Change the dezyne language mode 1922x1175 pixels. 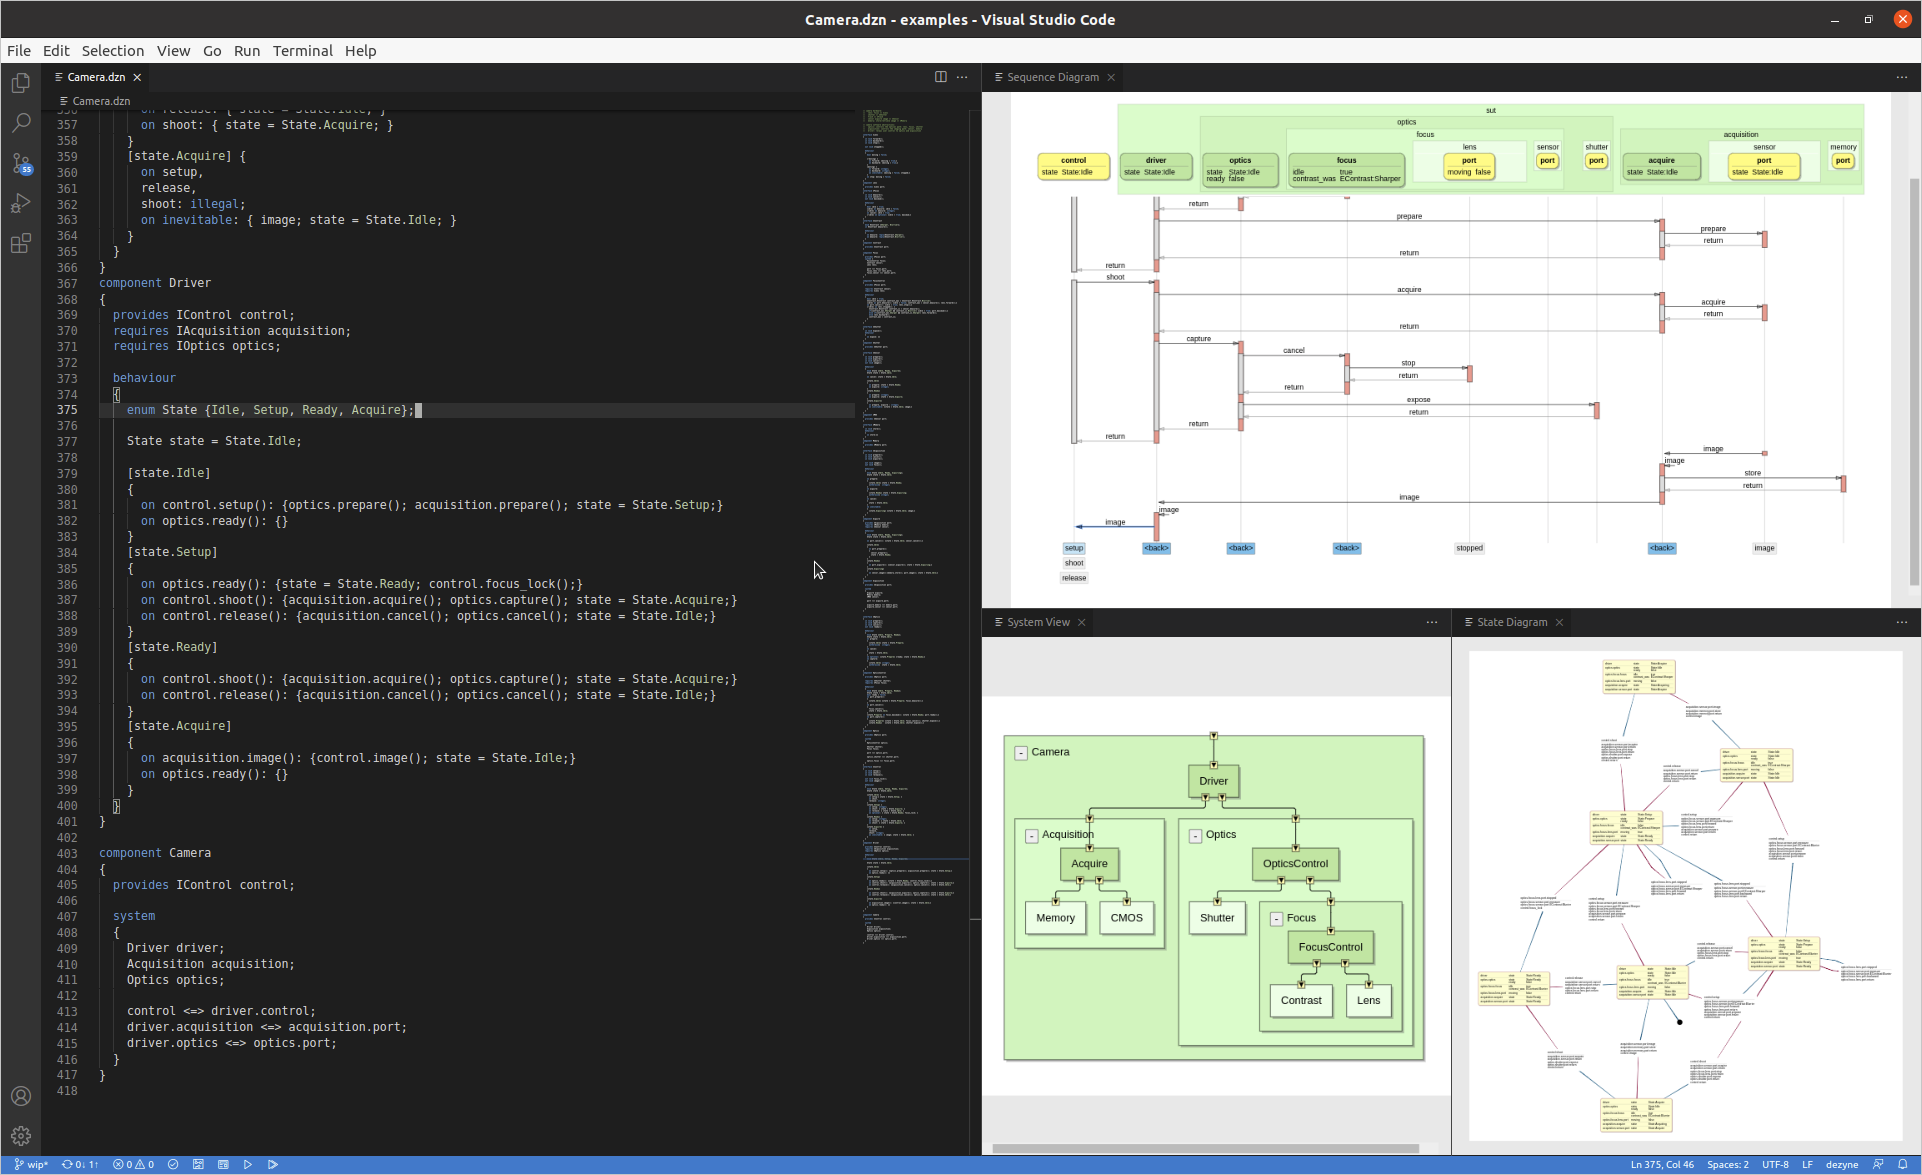(x=1841, y=1164)
